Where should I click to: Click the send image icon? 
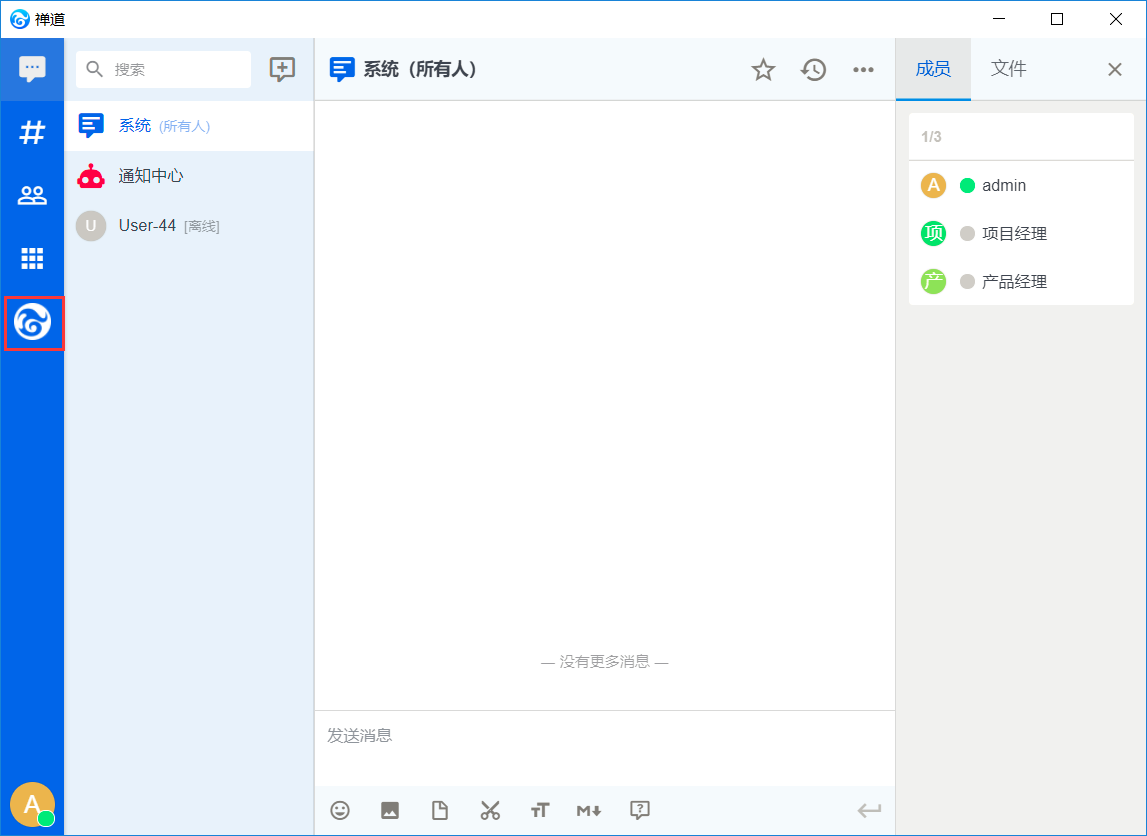point(390,810)
